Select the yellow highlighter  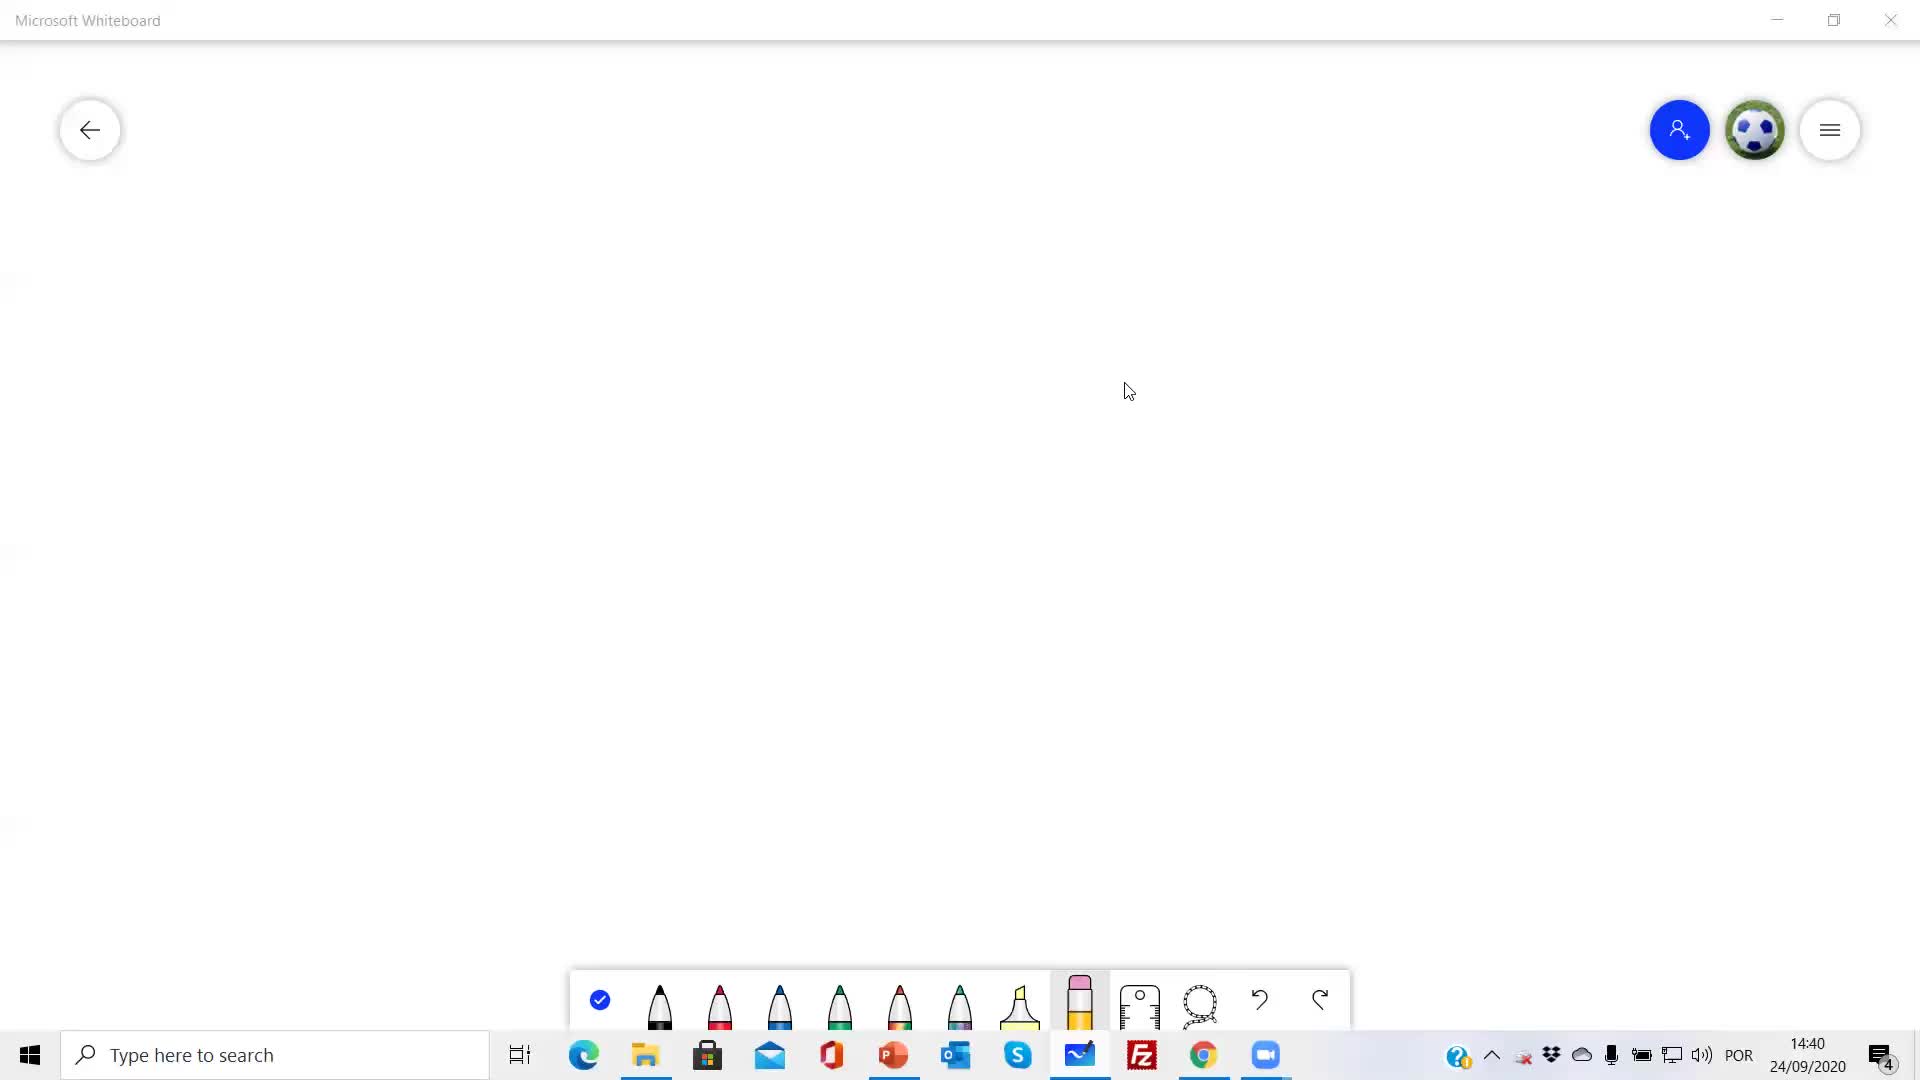point(1019,1005)
